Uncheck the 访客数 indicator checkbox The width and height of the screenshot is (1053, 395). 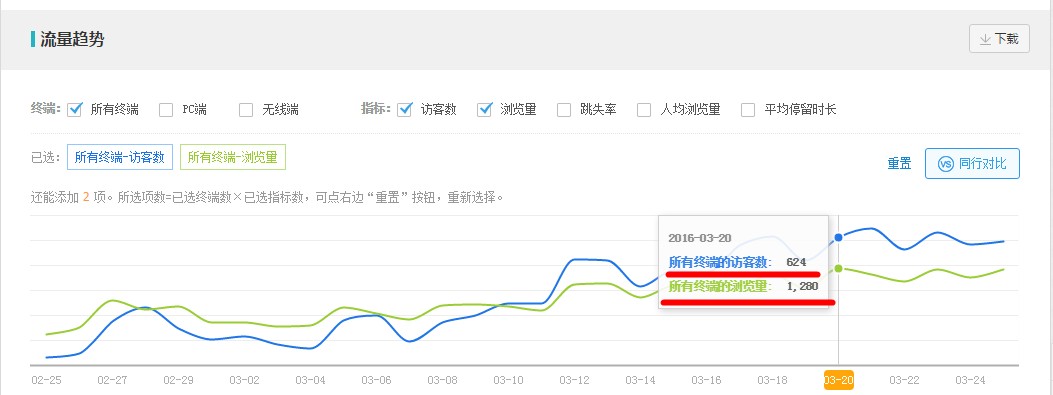(404, 109)
